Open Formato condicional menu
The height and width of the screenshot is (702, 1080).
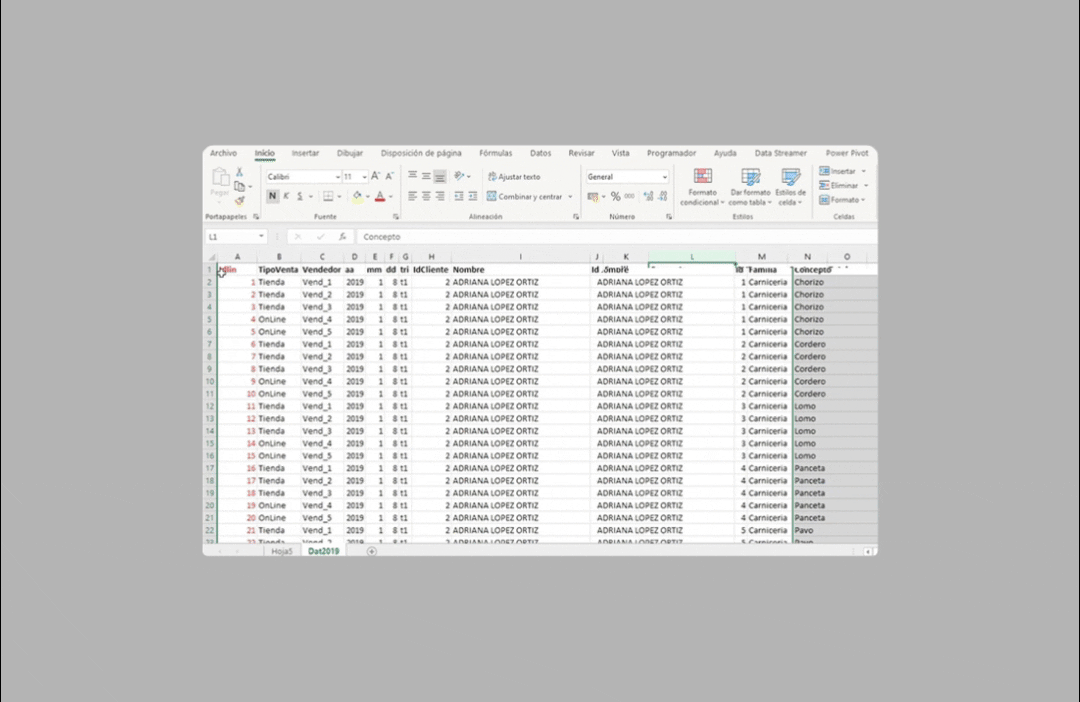coord(703,186)
